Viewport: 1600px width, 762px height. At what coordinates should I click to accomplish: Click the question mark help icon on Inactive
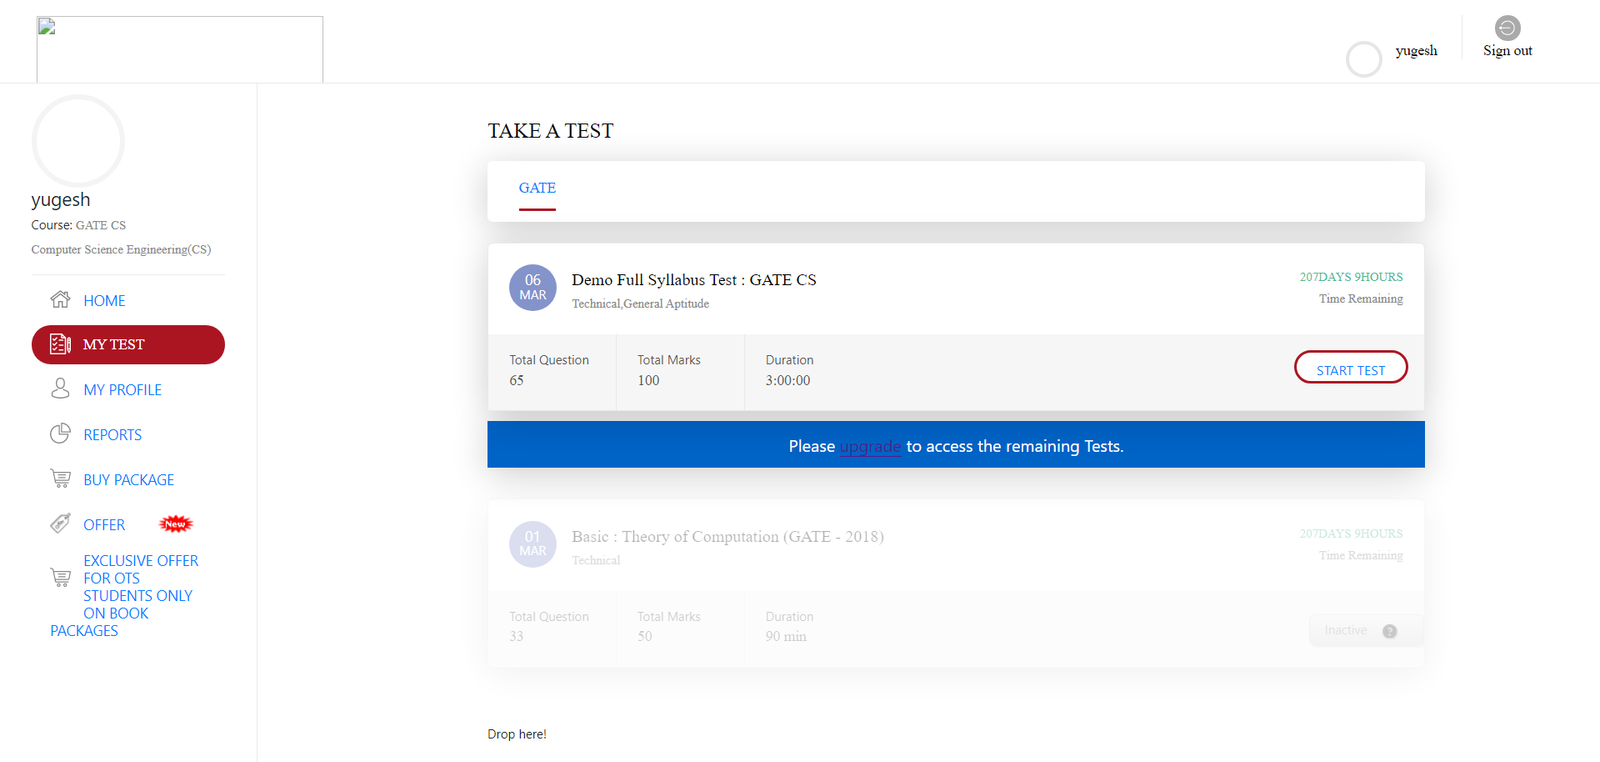1389,631
